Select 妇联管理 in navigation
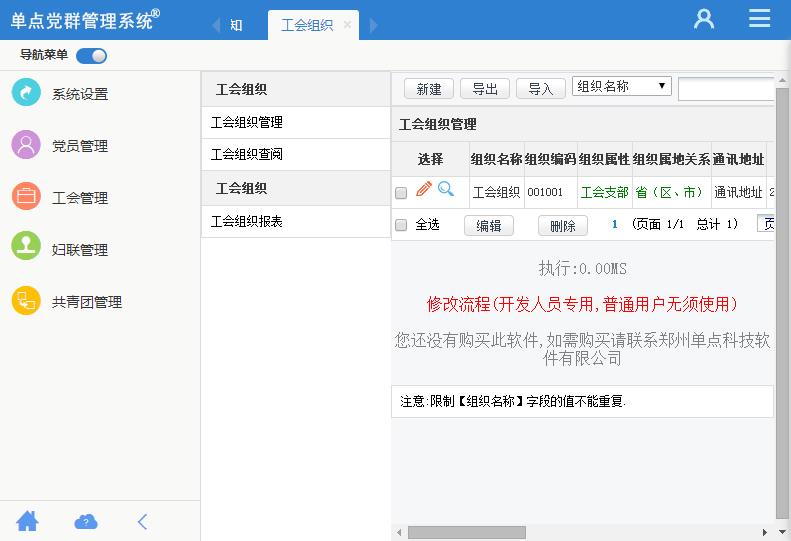Image resolution: width=791 pixels, height=541 pixels. pos(80,250)
